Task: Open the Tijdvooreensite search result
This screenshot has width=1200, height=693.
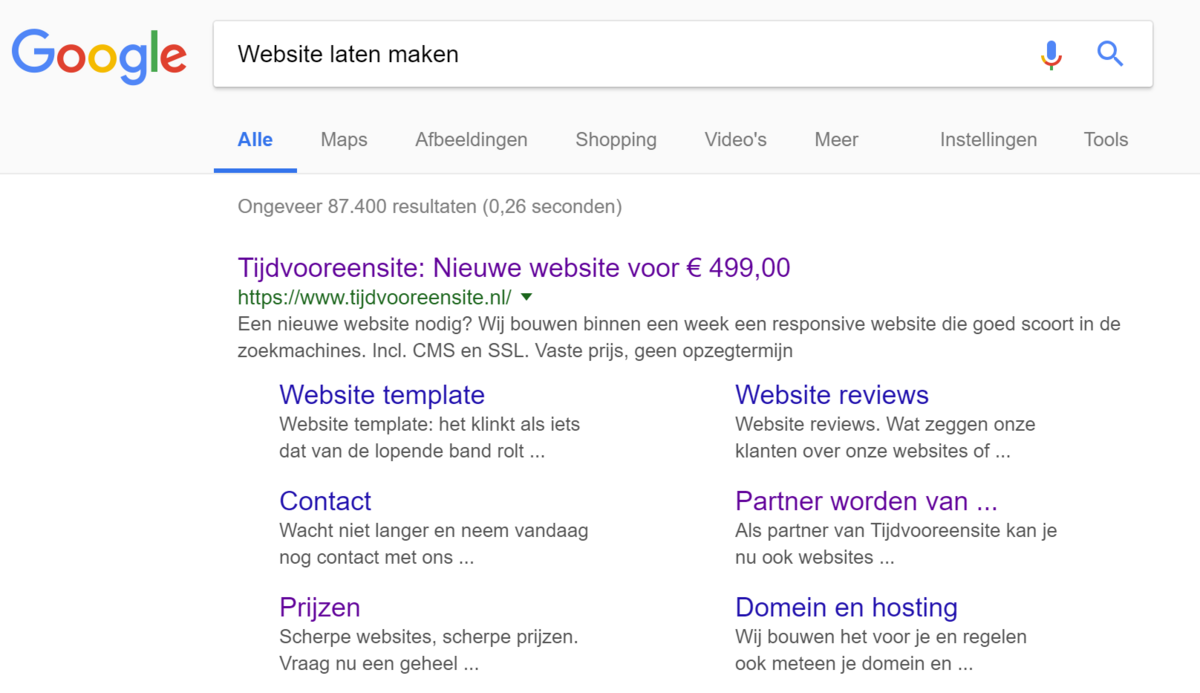Action: (513, 268)
